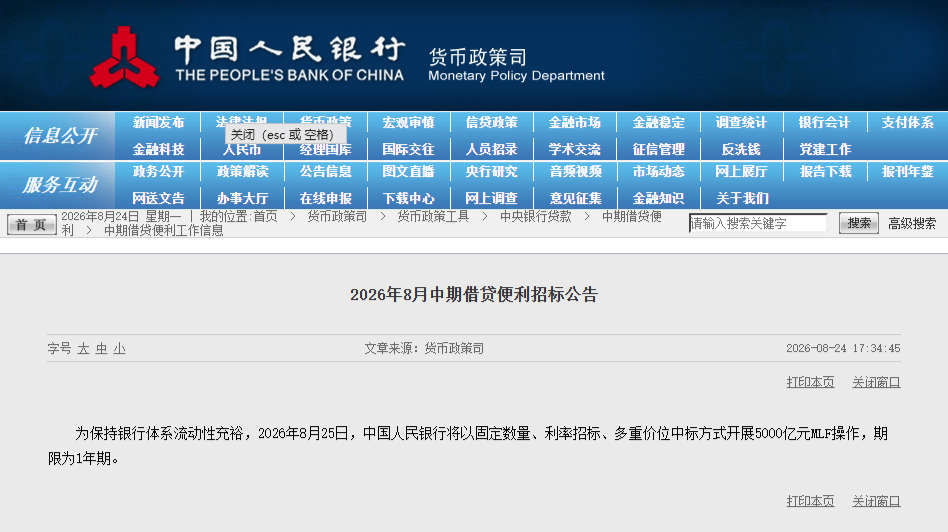948x532 pixels.
Task: Go to the 报告下载 section
Action: tap(825, 172)
